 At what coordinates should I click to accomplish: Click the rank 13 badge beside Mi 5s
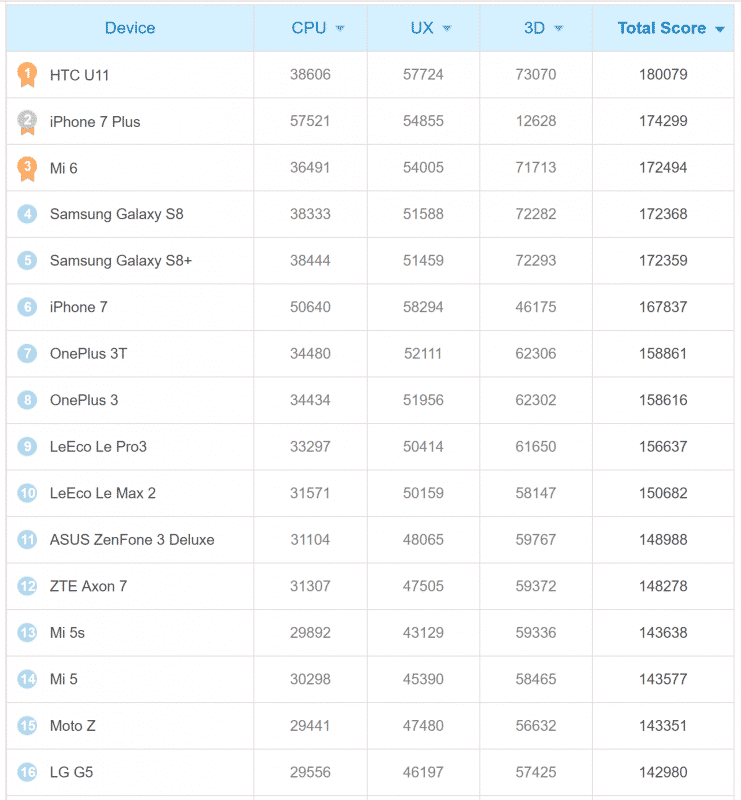click(27, 633)
